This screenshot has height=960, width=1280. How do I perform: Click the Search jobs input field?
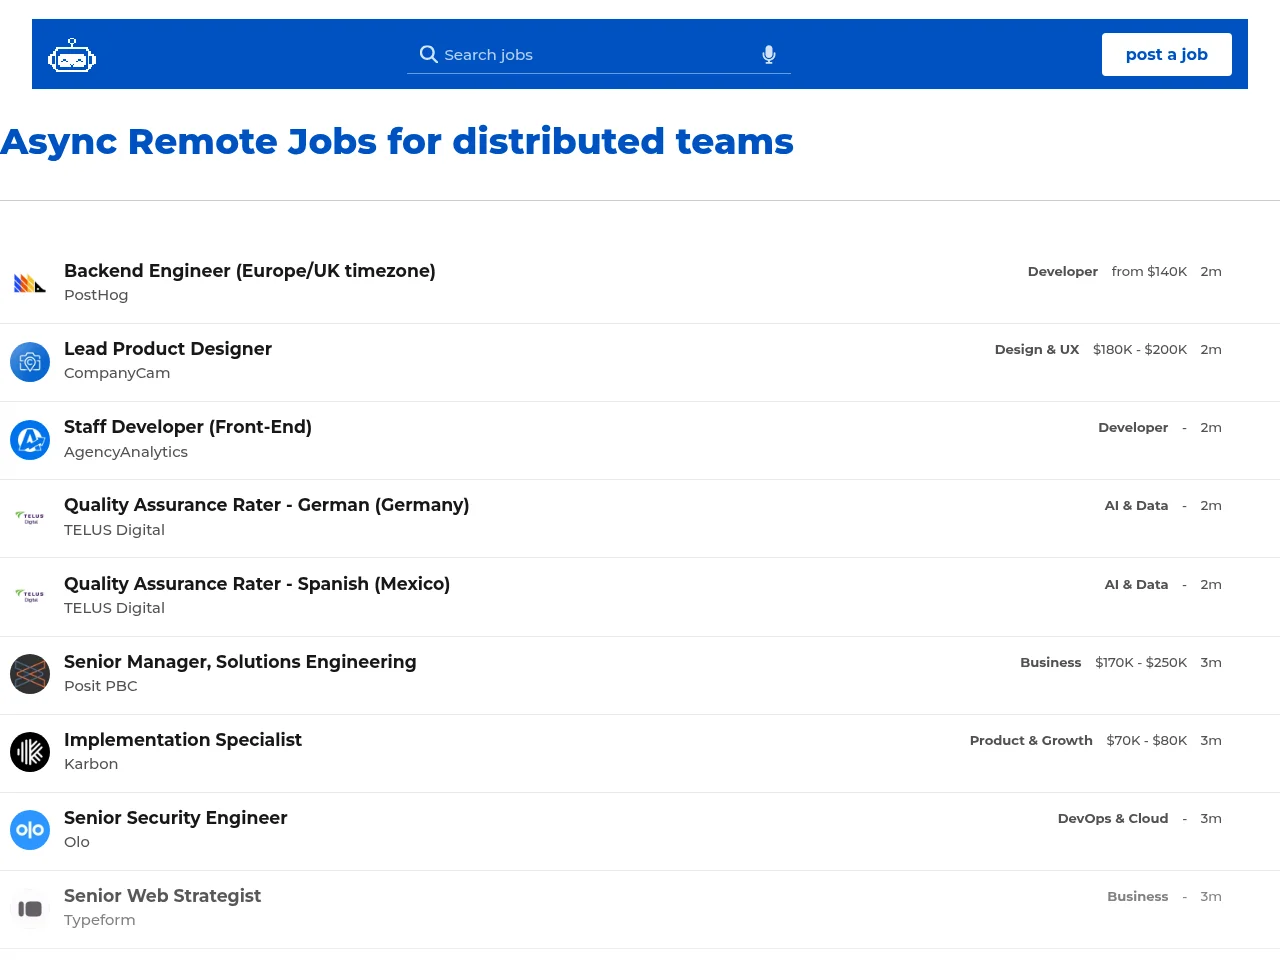599,54
